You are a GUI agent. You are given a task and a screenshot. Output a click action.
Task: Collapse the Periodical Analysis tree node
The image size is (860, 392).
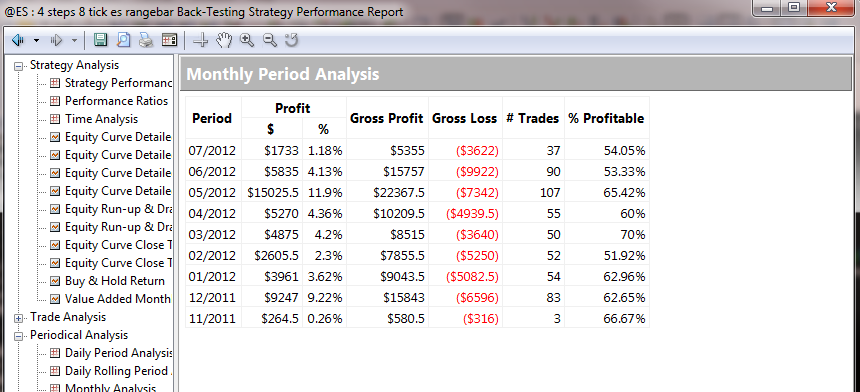click(19, 336)
